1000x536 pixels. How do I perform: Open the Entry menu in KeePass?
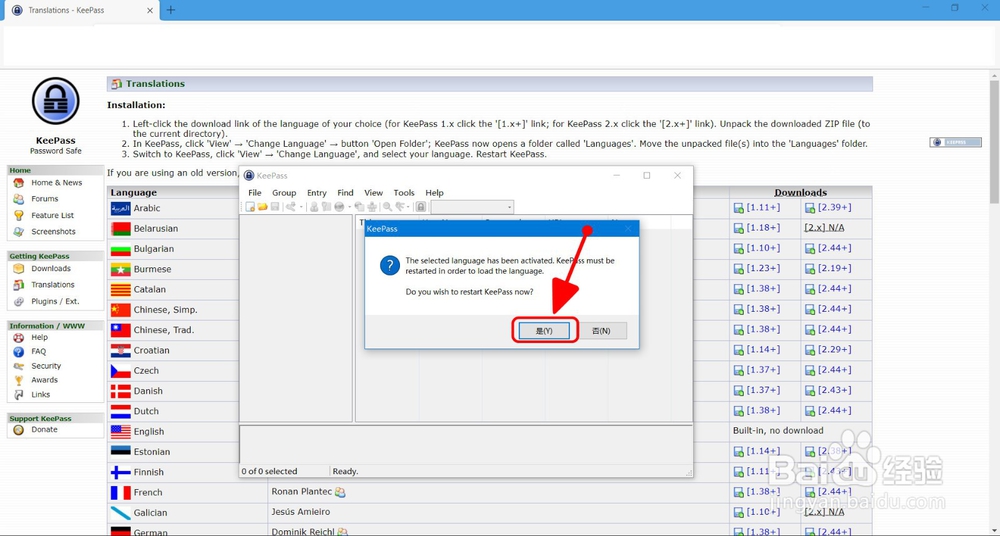point(316,193)
